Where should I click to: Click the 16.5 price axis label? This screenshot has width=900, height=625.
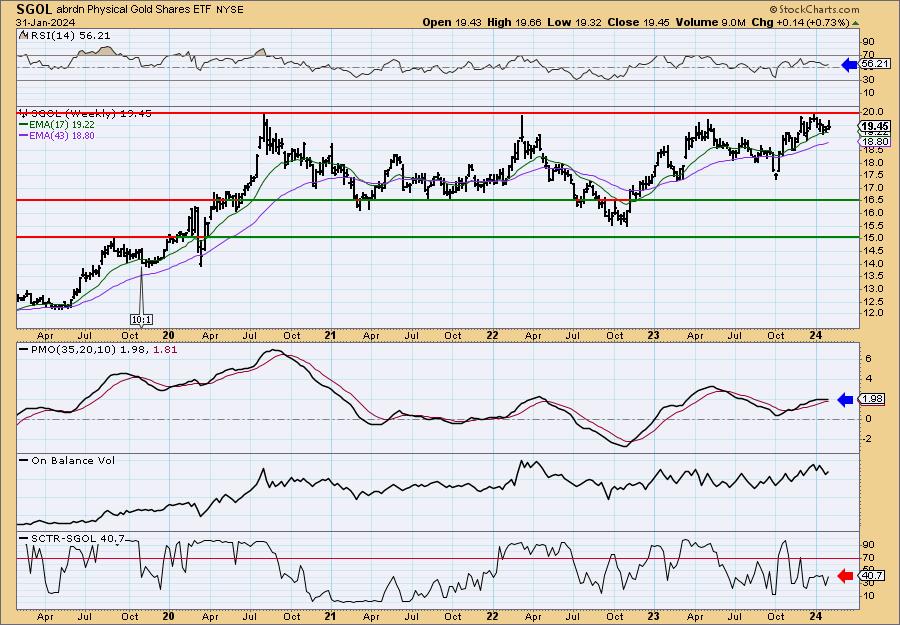872,200
